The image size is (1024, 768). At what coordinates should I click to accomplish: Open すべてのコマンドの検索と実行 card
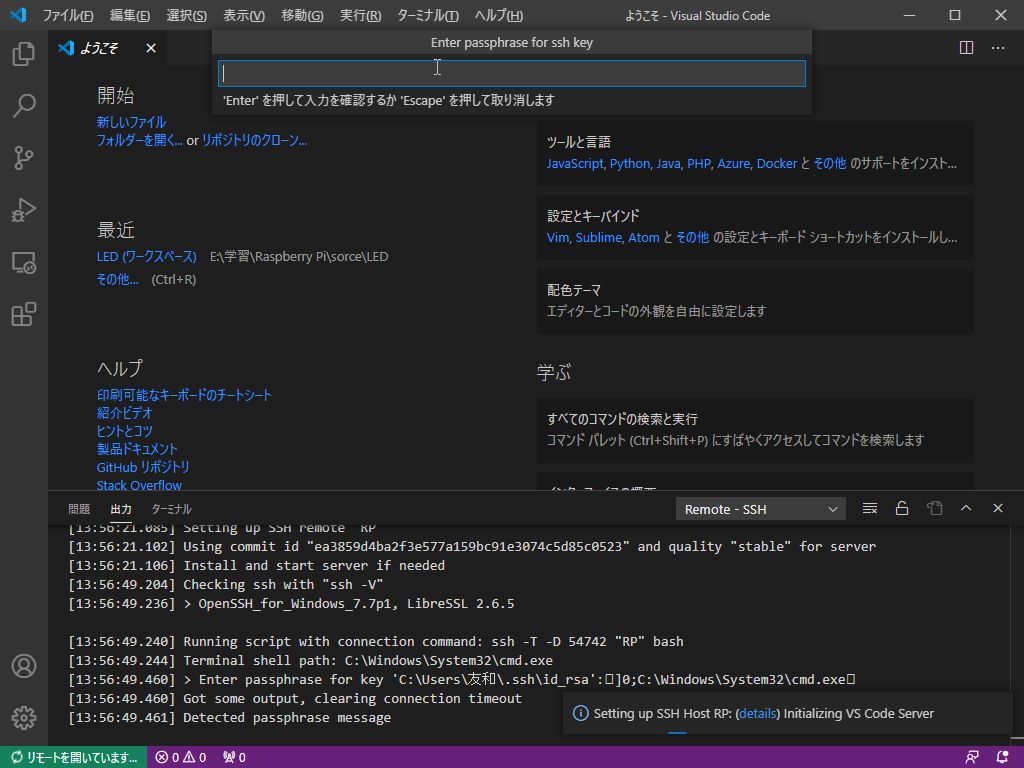(755, 430)
